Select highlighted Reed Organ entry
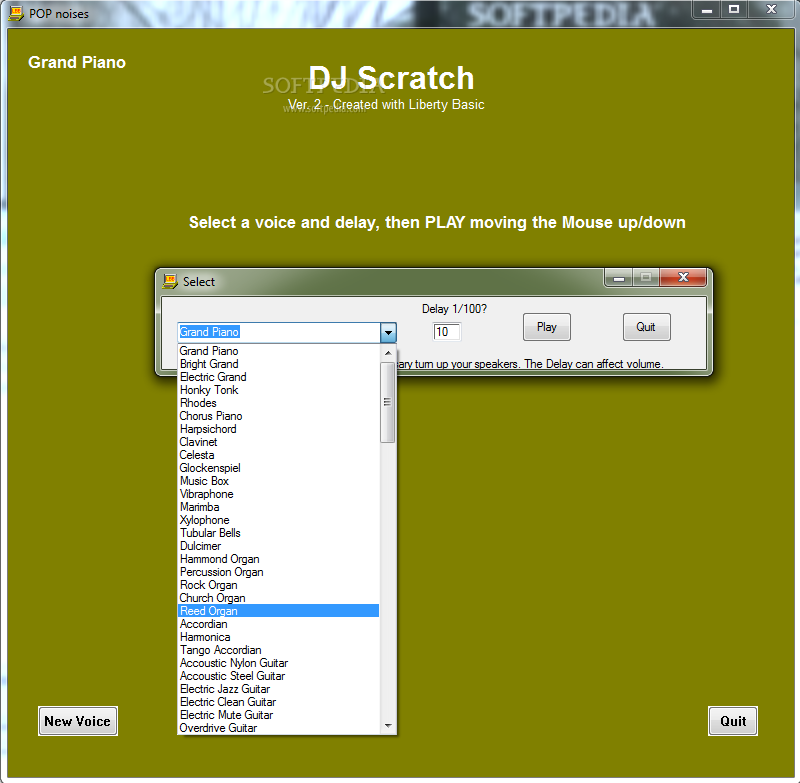This screenshot has height=783, width=800. [x=279, y=611]
